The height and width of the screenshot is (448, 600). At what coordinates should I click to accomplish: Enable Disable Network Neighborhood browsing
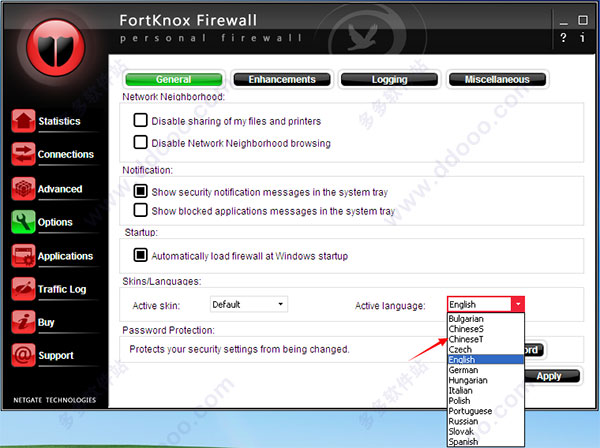pyautogui.click(x=140, y=142)
